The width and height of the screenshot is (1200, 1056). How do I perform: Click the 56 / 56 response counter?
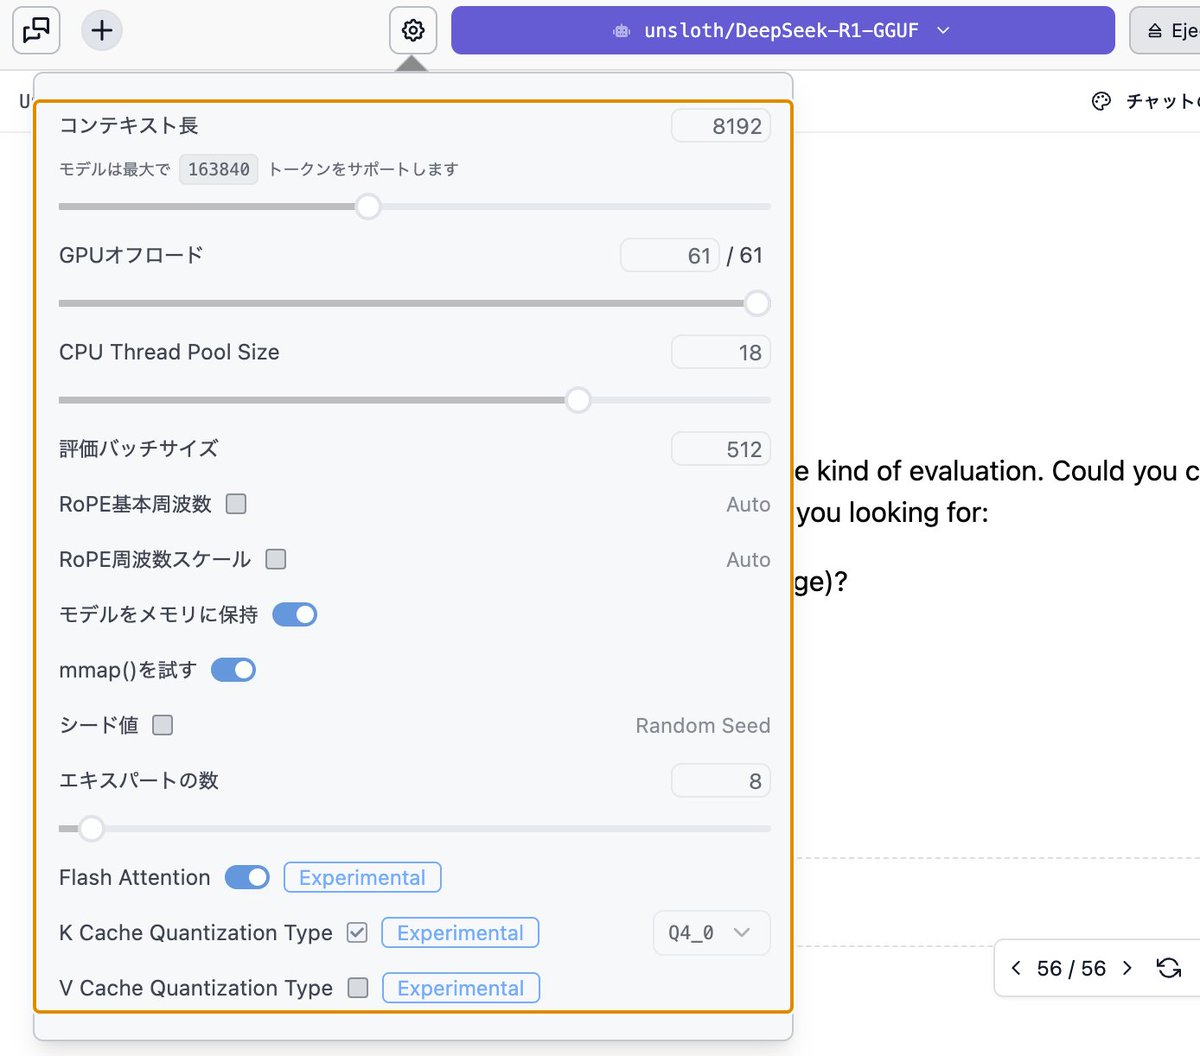[1071, 968]
